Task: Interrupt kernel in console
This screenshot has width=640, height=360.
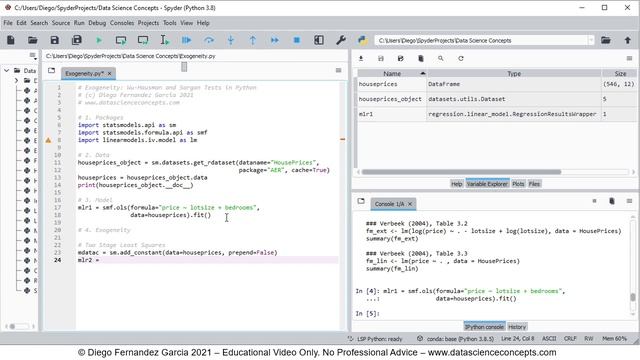Action: 594,201
